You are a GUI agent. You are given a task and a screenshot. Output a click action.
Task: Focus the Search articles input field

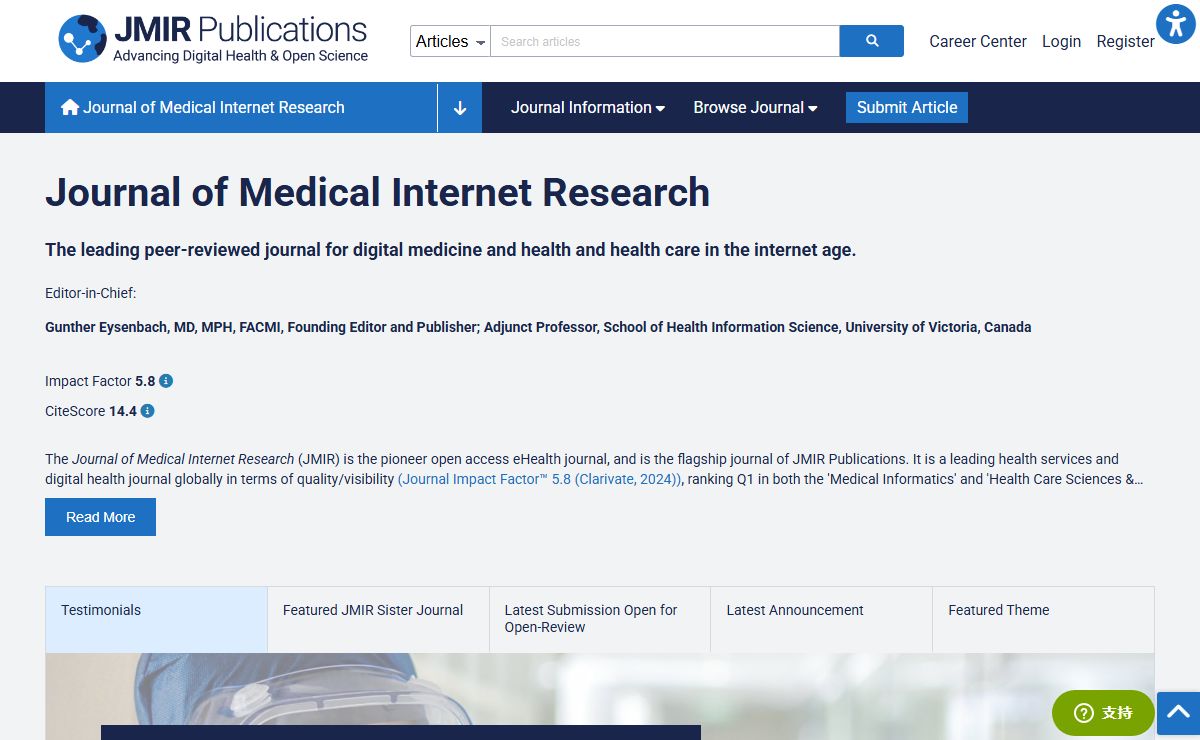(665, 41)
